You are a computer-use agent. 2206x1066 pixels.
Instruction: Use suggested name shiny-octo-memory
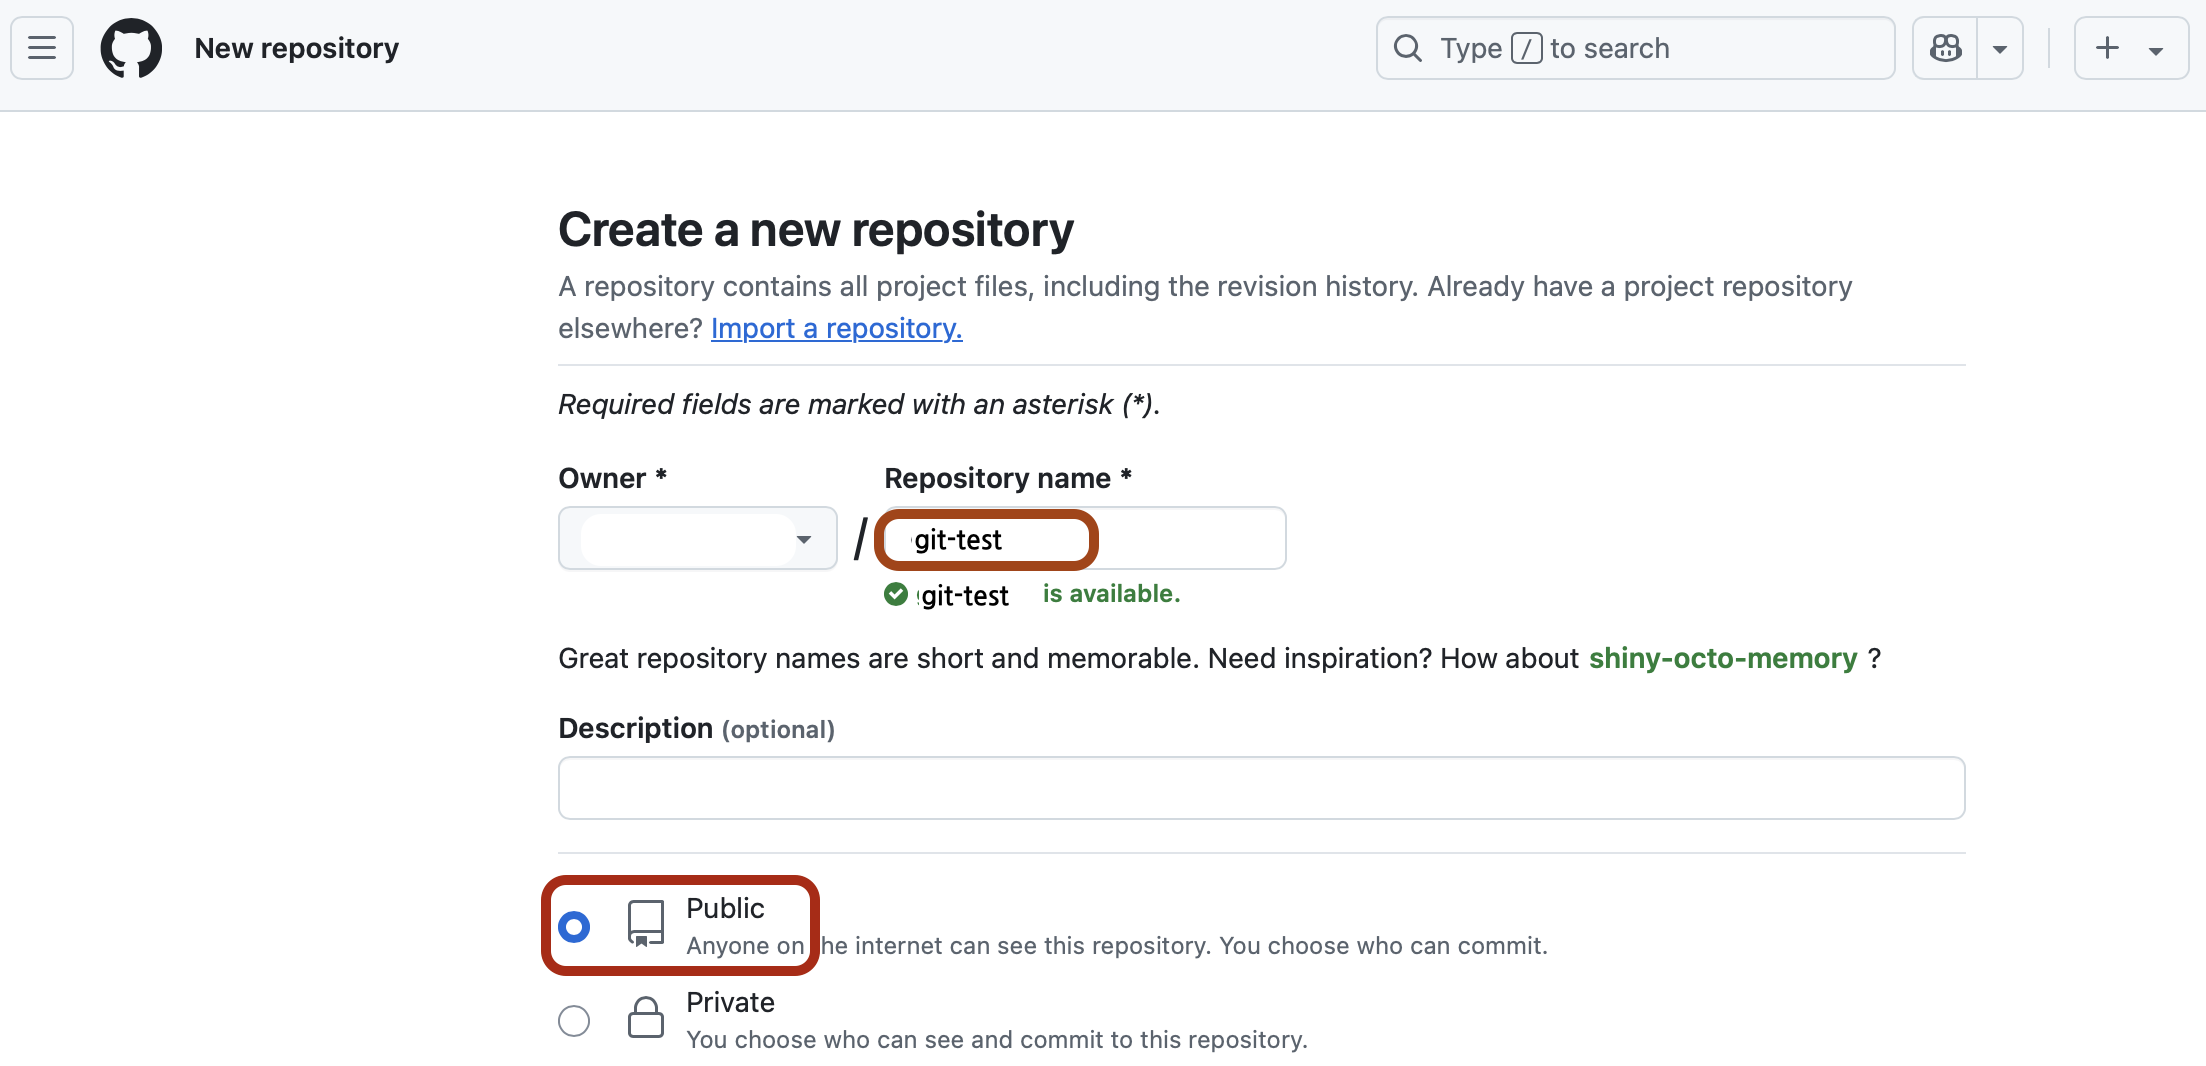pyautogui.click(x=1722, y=658)
